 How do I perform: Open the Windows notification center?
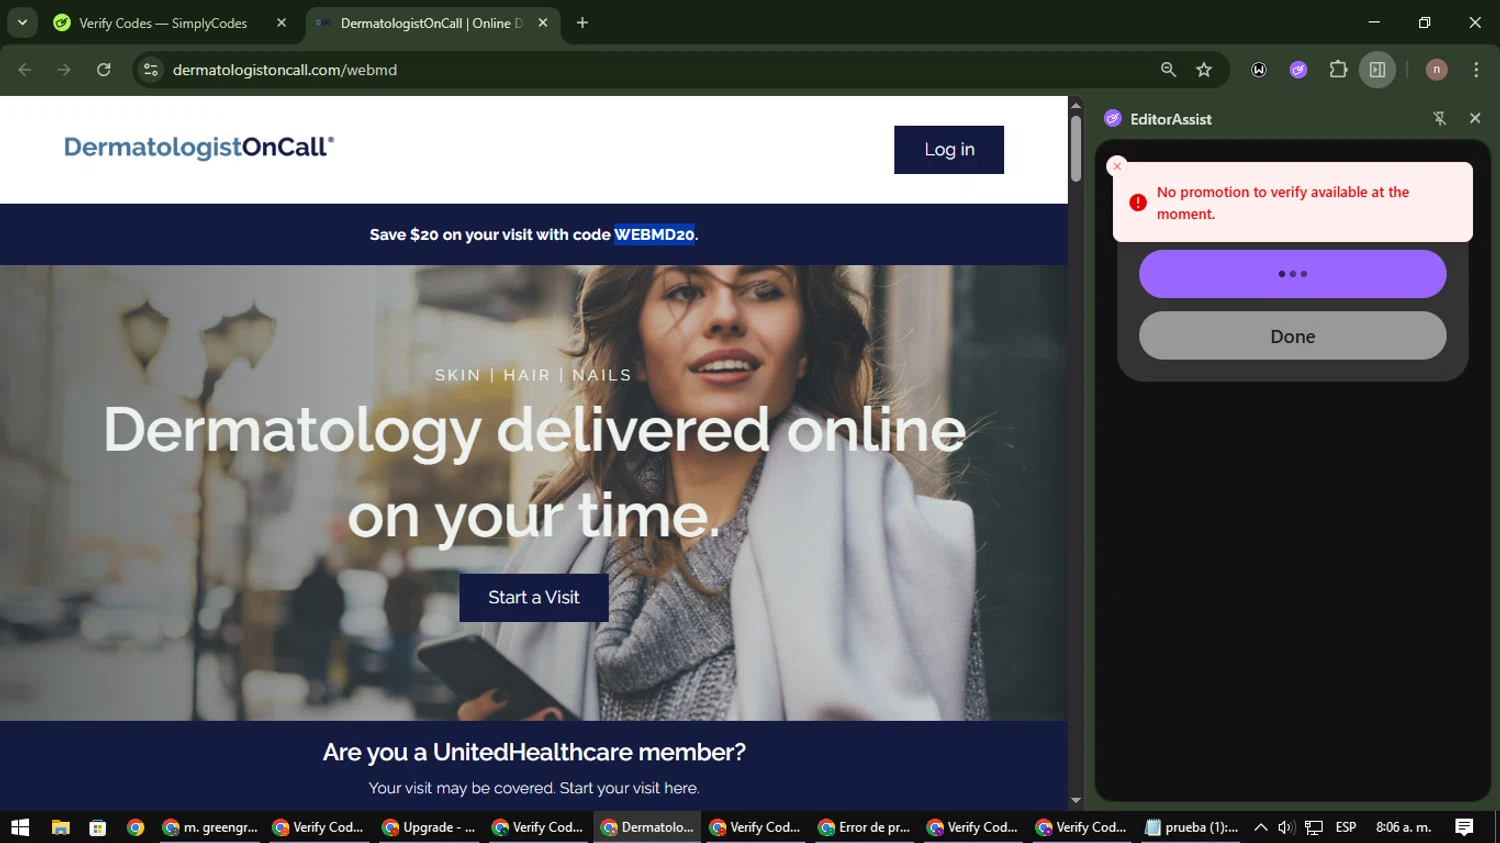(x=1464, y=827)
